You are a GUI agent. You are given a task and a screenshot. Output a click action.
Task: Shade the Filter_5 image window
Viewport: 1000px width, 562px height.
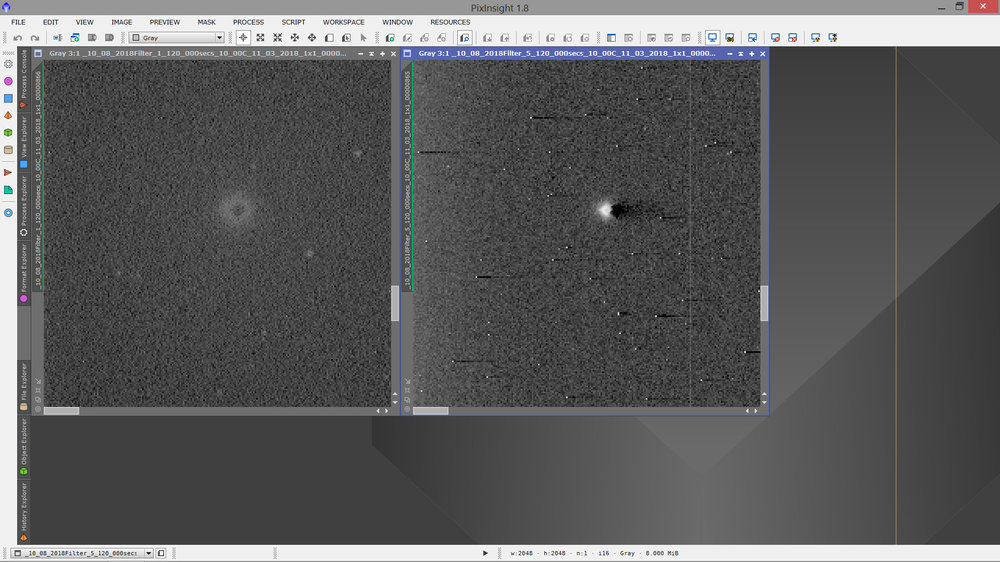pos(740,54)
